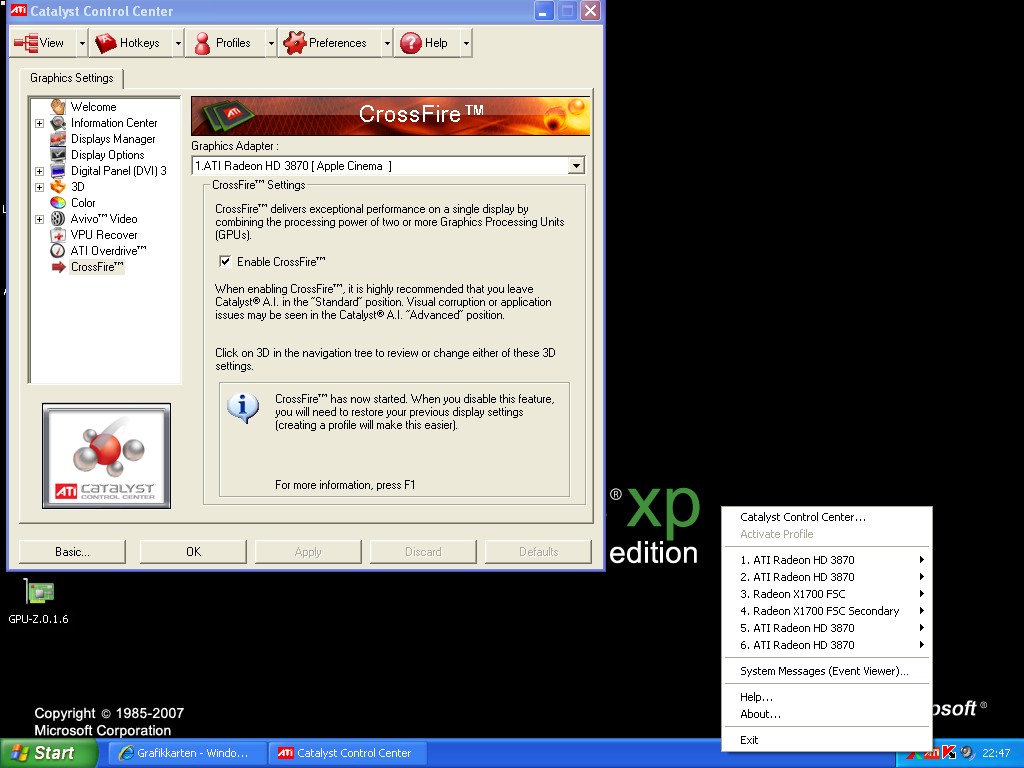
Task: Choose Exit in tray context menu
Action: point(826,740)
